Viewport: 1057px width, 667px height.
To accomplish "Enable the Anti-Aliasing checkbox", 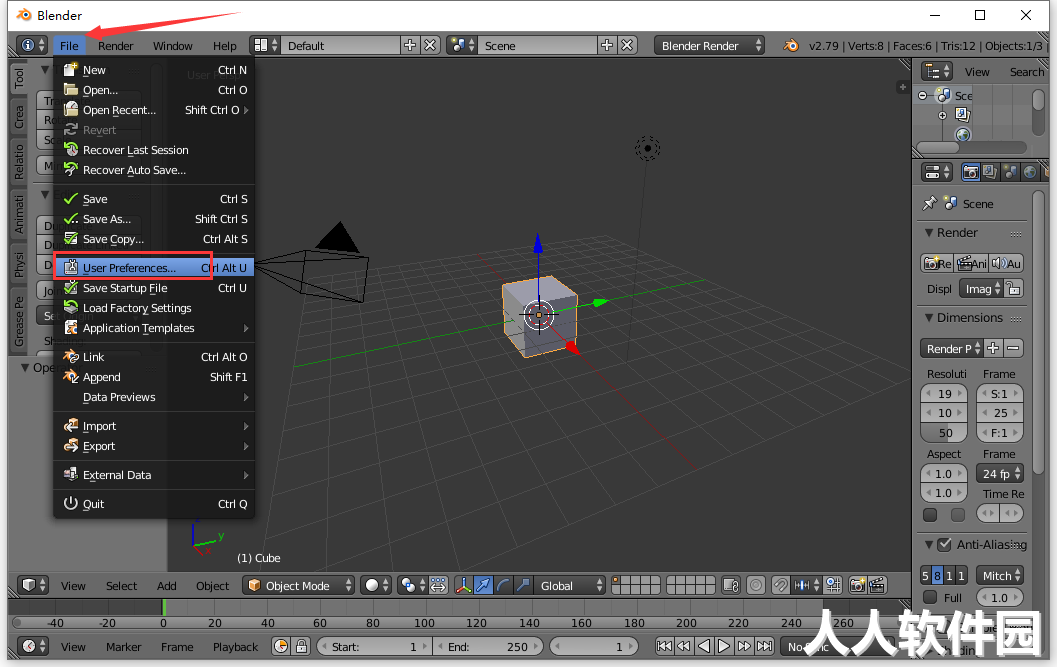I will [x=944, y=544].
